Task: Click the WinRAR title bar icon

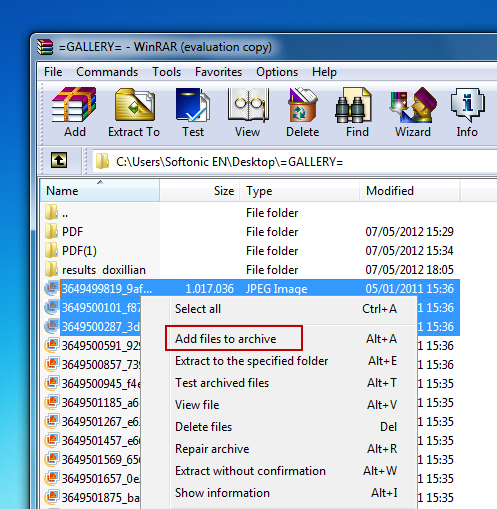Action: pyautogui.click(x=45, y=47)
